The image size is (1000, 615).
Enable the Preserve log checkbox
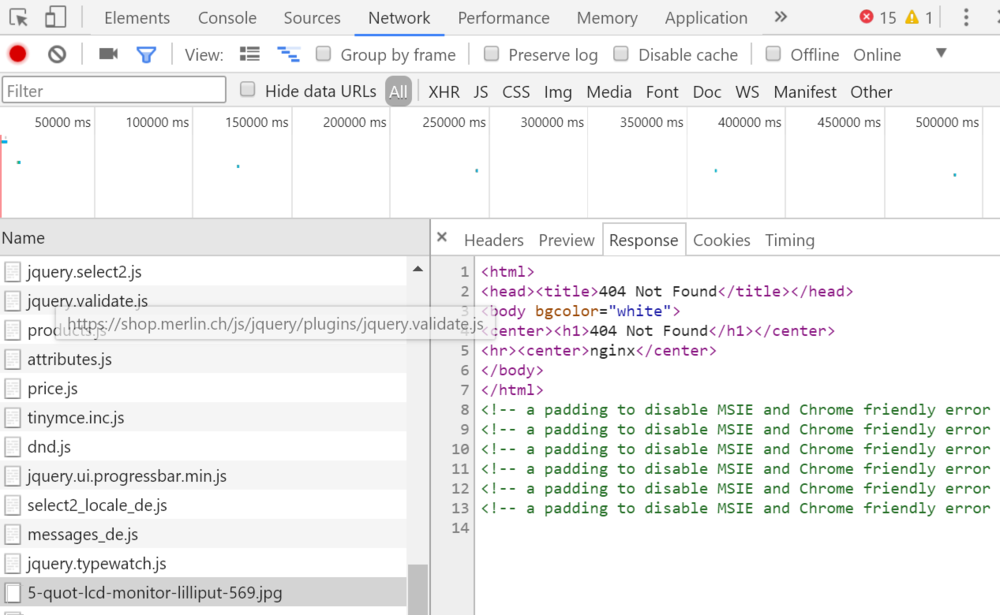coord(492,54)
